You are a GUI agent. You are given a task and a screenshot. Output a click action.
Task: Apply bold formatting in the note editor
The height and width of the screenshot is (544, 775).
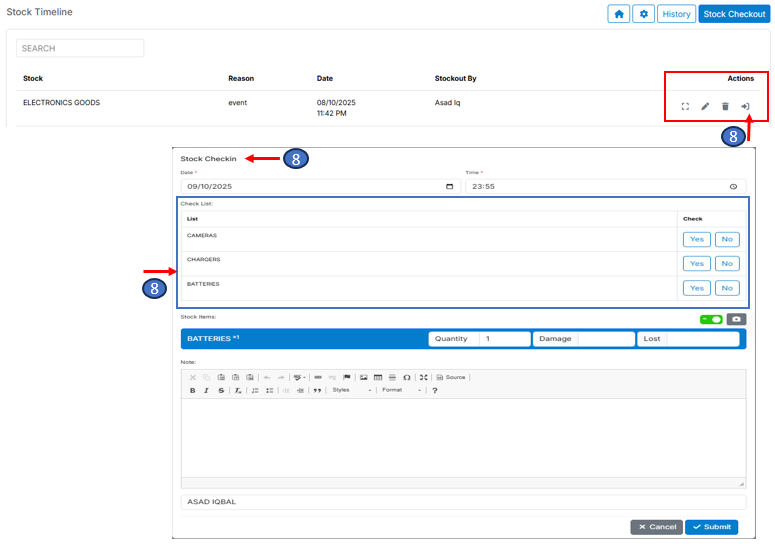coord(192,390)
